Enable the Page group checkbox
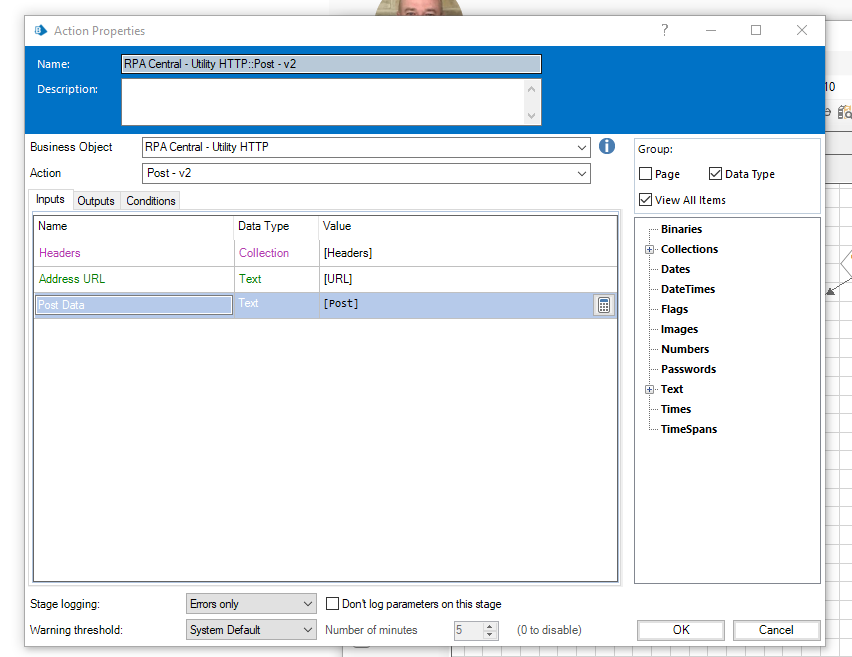Image resolution: width=852 pixels, height=657 pixels. click(x=646, y=174)
